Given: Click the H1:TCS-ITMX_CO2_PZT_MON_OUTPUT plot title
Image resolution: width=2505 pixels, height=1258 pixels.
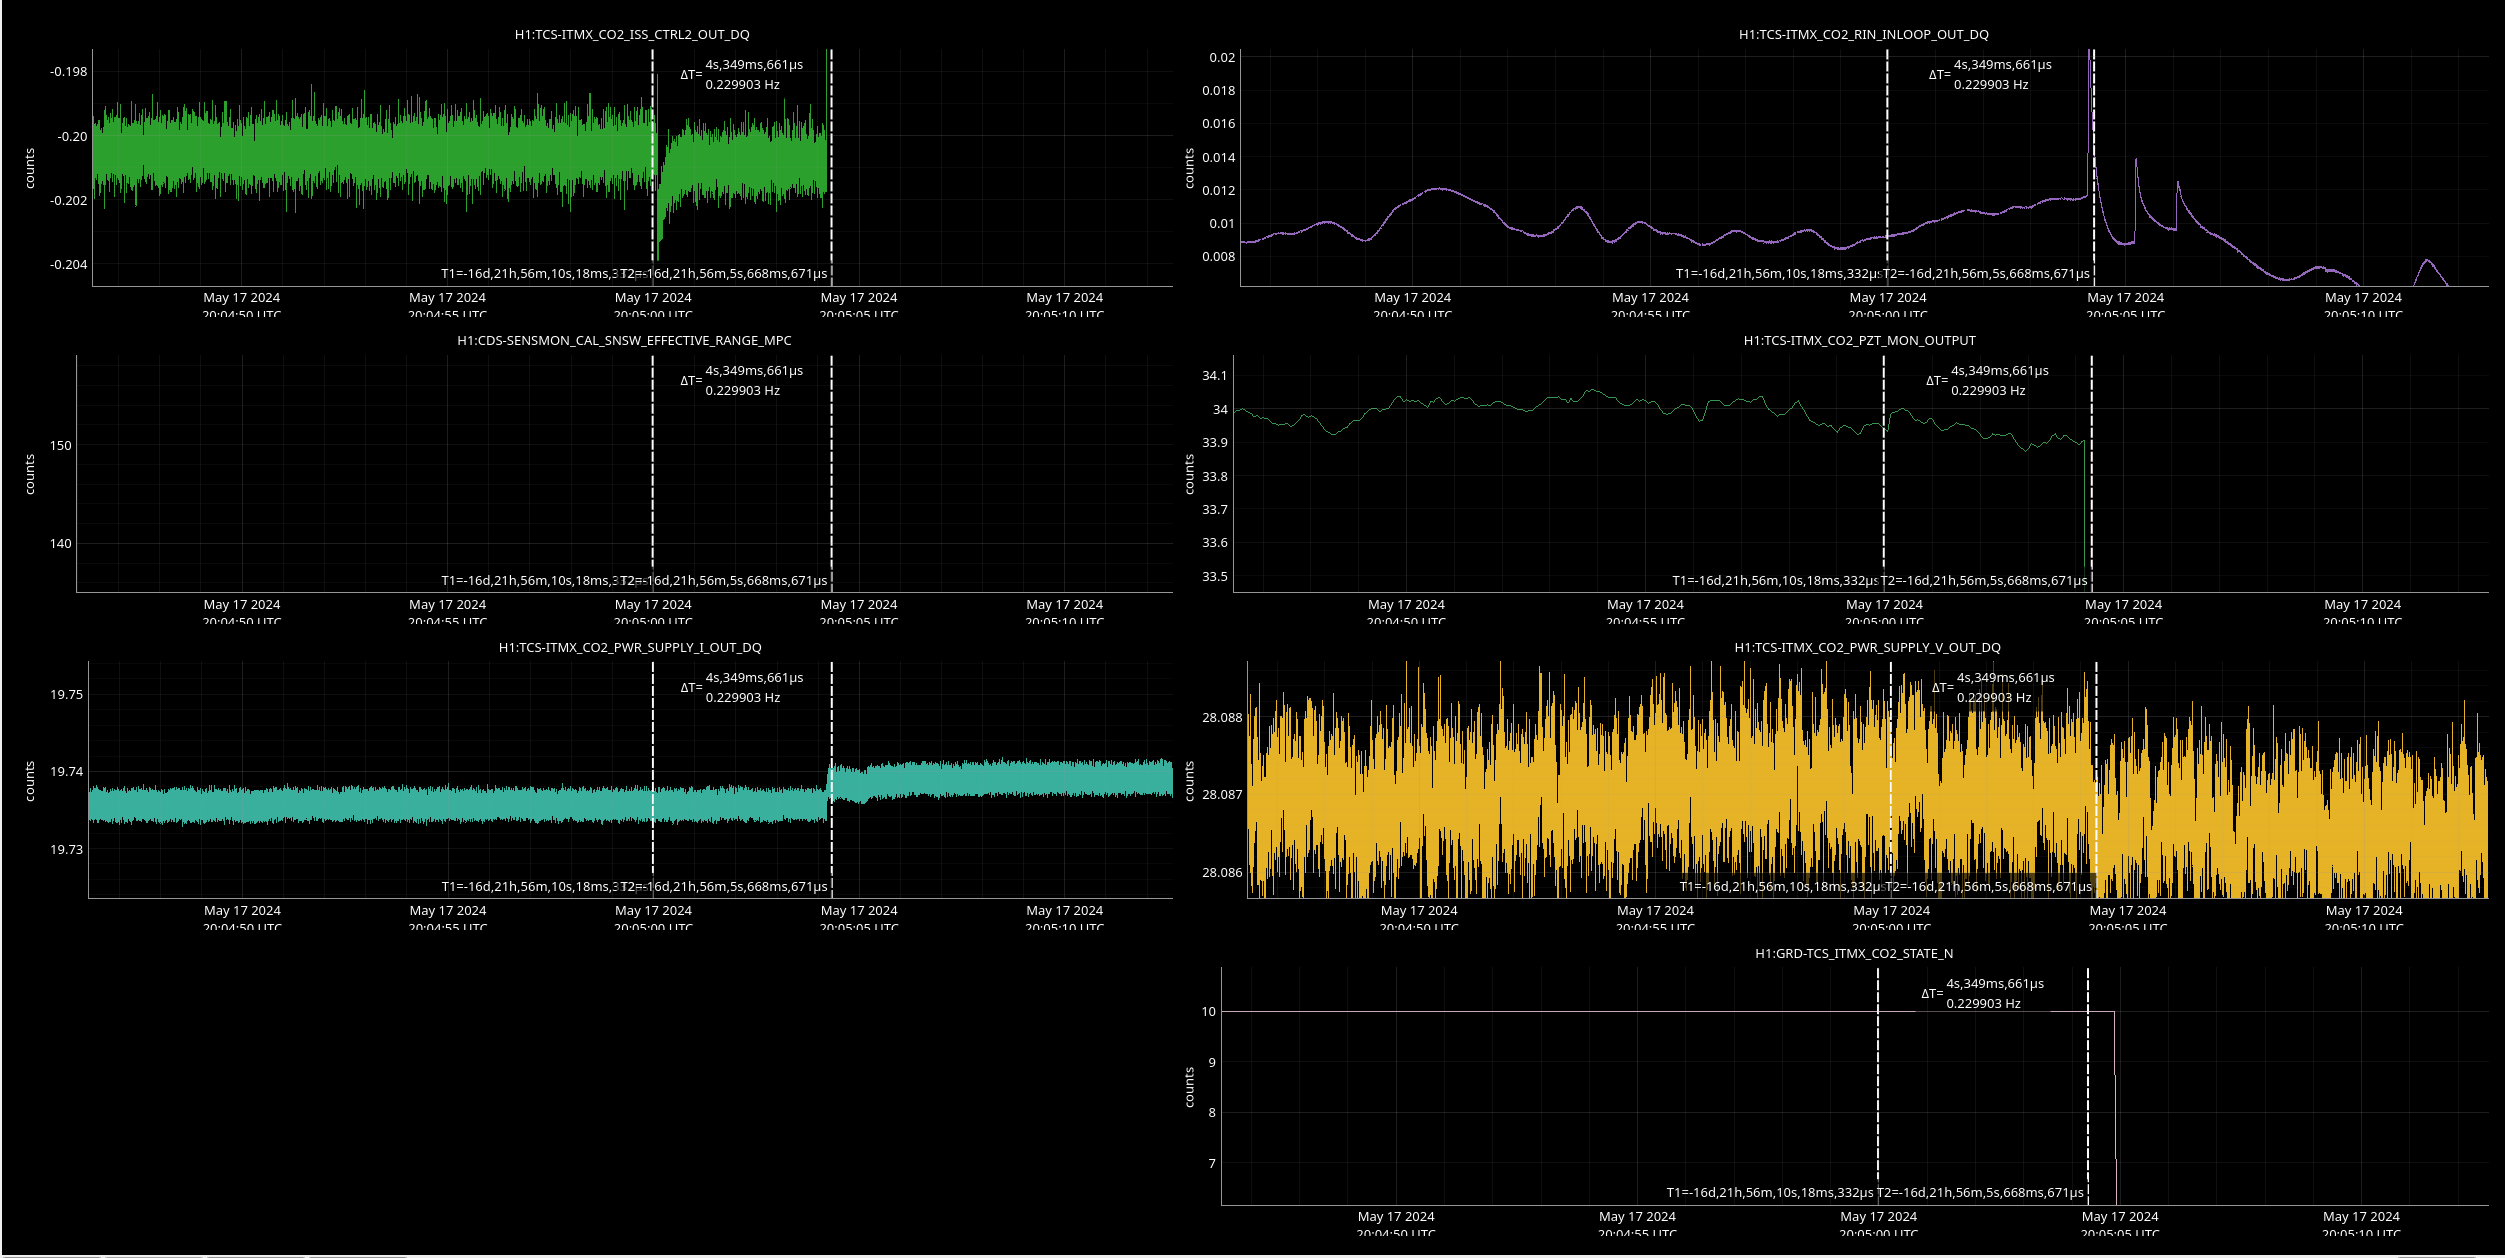Looking at the screenshot, I should click(x=1859, y=340).
